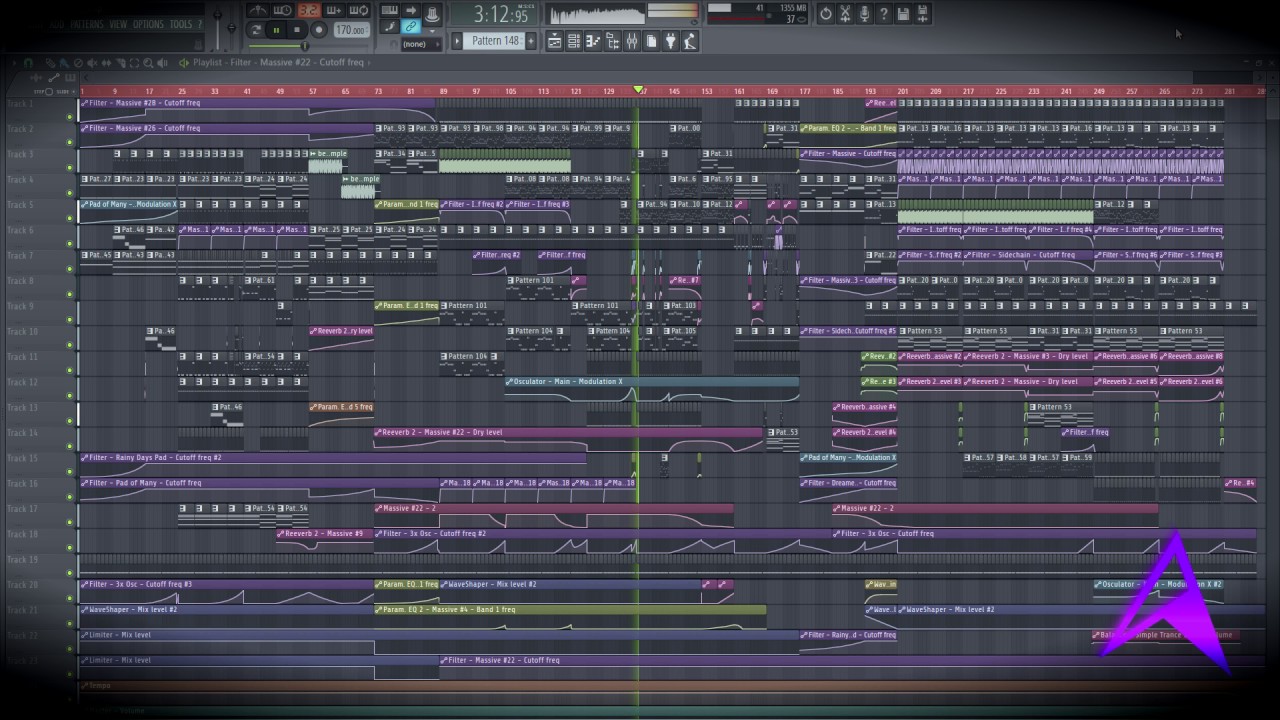Mute Track 18 with green light
This screenshot has width=1280, height=720.
pyautogui.click(x=70, y=548)
